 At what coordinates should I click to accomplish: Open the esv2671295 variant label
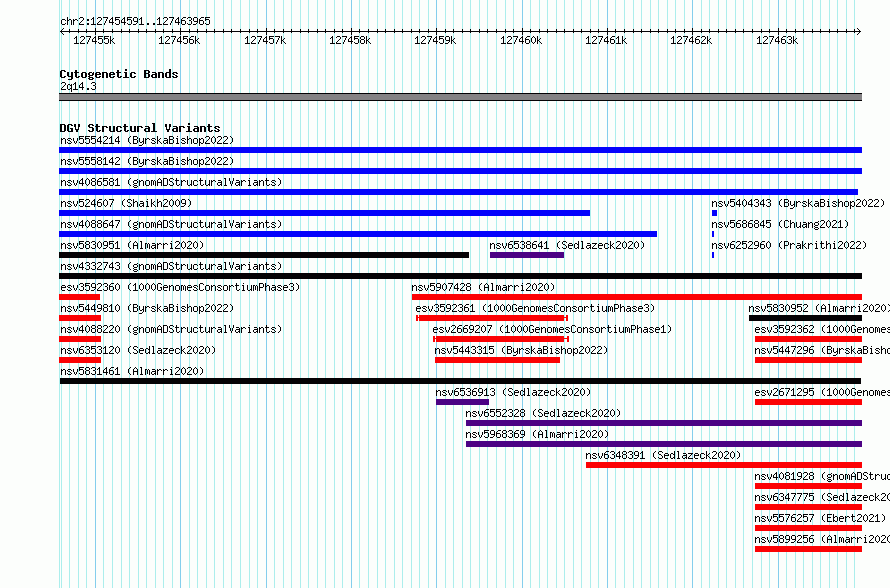pos(822,392)
